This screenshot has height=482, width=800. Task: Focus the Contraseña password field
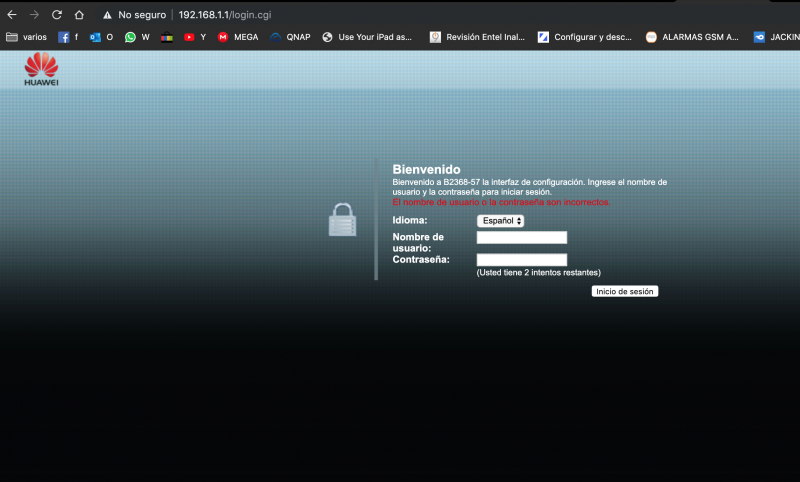click(x=521, y=260)
